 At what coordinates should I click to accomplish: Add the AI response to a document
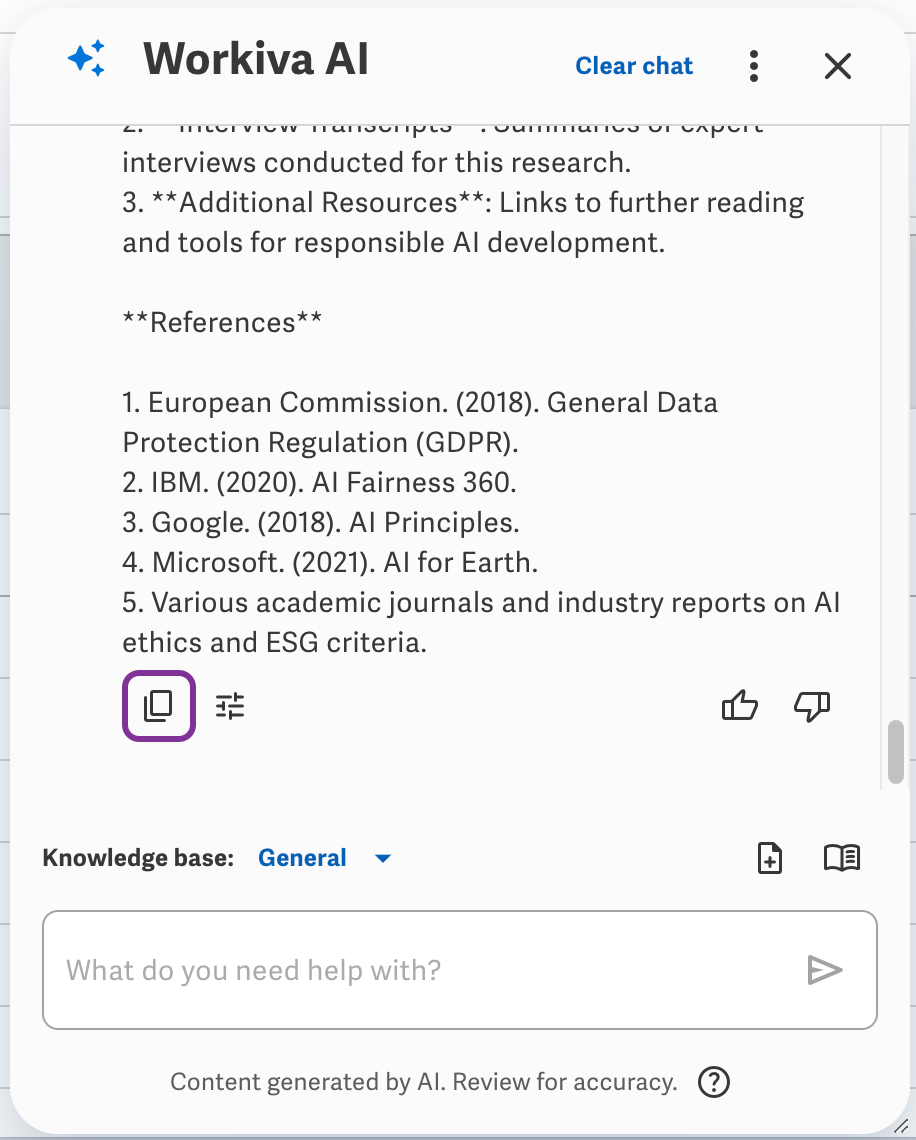point(770,857)
